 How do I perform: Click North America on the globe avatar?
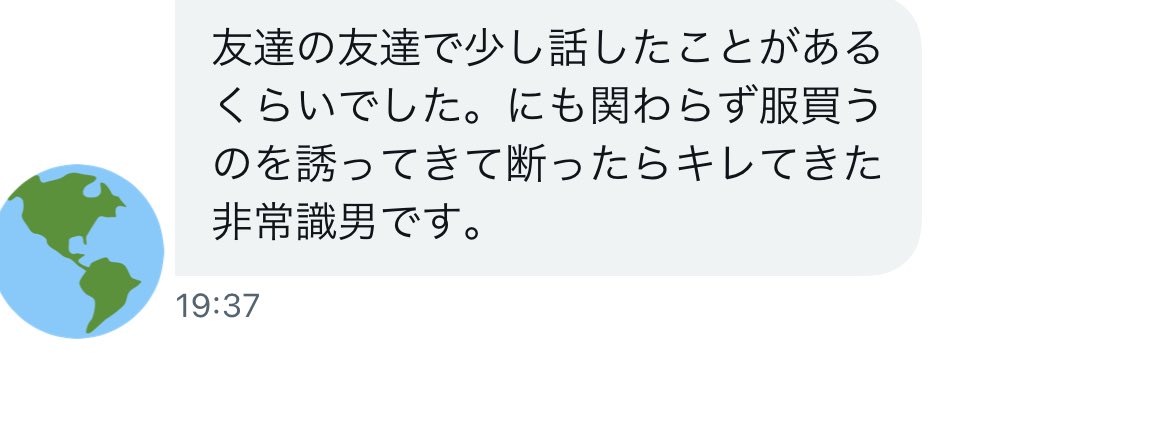63,209
